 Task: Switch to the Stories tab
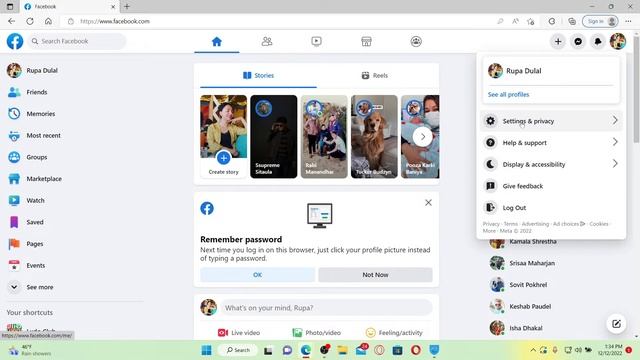tap(258, 76)
